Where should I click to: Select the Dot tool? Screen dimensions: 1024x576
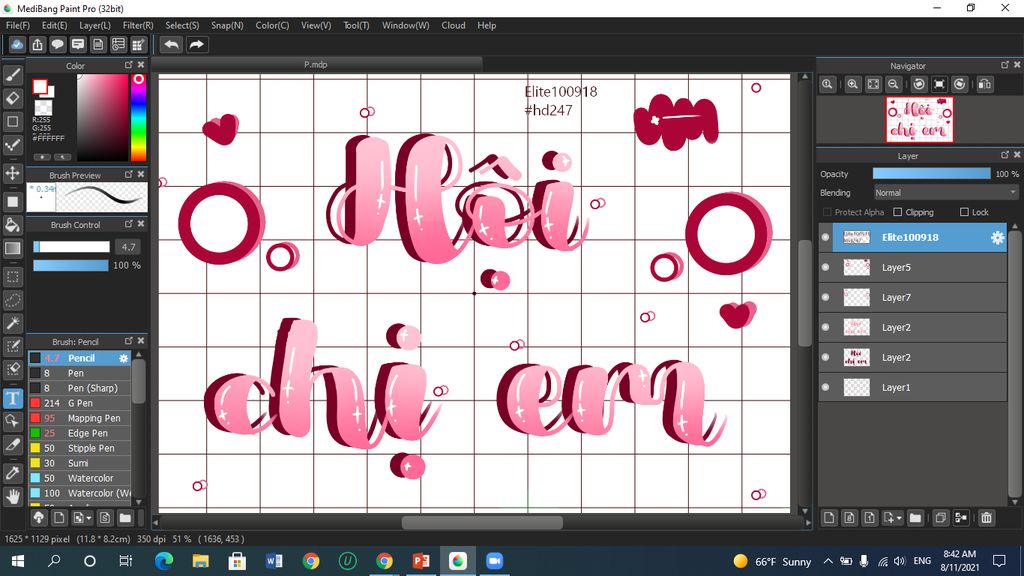[x=12, y=145]
